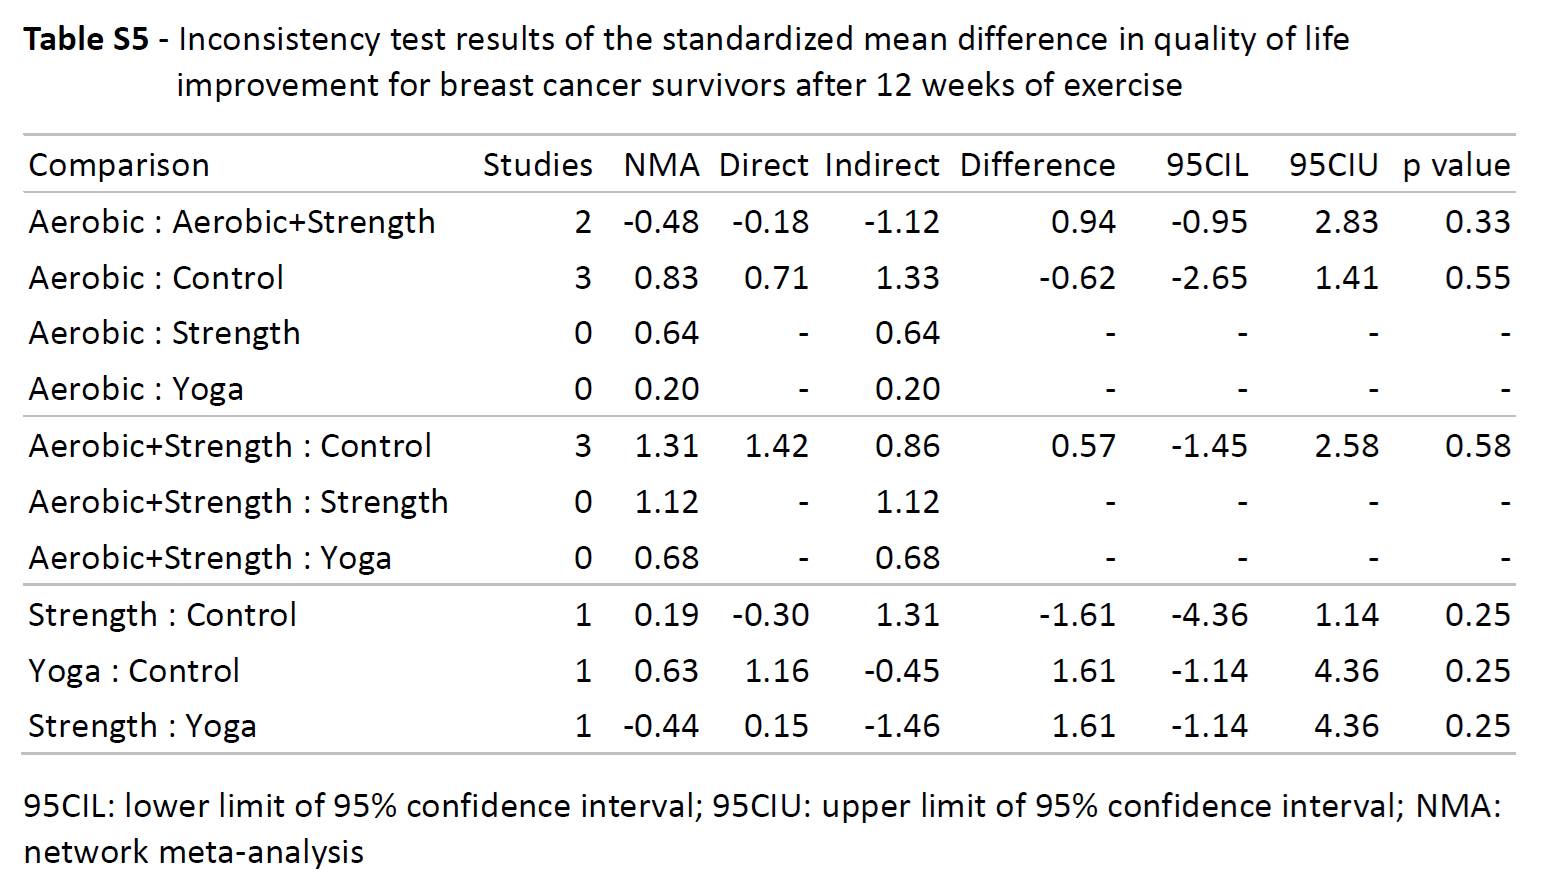Select the Comparison column header
1546x887 pixels.
pos(119,165)
